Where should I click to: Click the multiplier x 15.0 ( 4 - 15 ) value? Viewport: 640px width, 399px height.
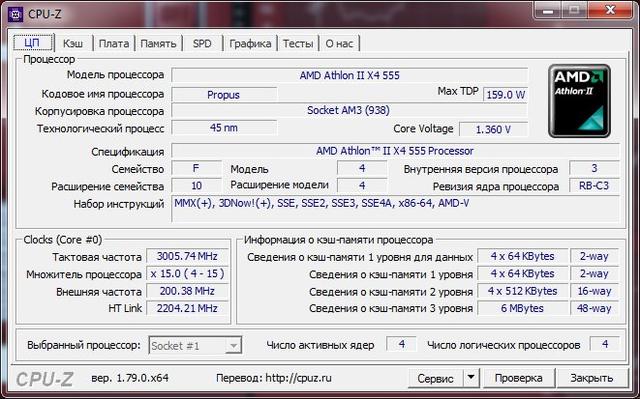click(187, 273)
